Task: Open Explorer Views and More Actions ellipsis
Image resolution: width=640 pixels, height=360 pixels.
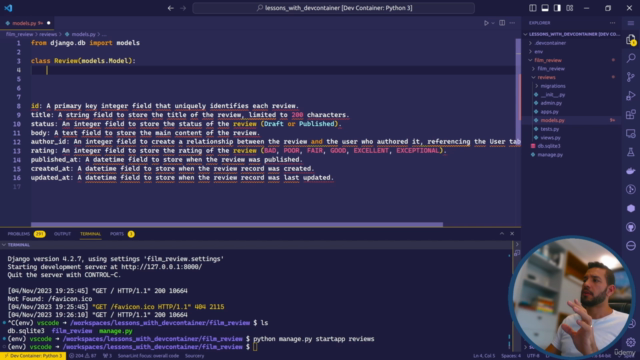Action: point(612,23)
